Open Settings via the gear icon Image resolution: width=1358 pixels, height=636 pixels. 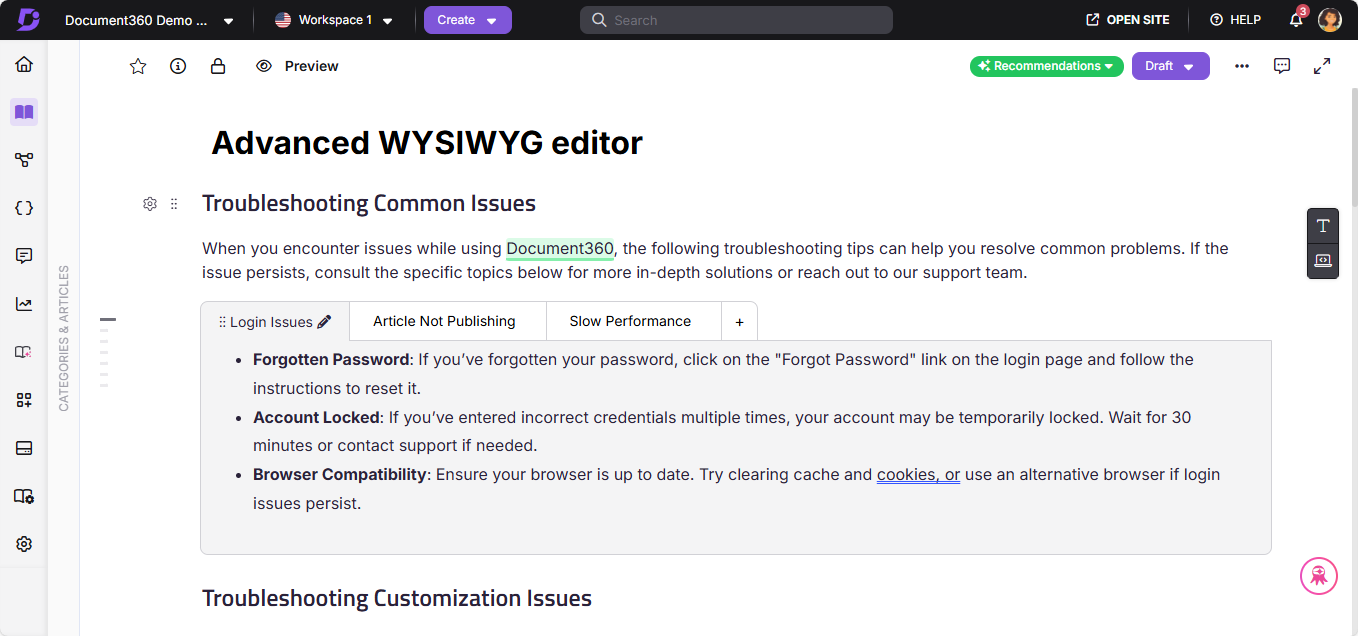coord(24,543)
